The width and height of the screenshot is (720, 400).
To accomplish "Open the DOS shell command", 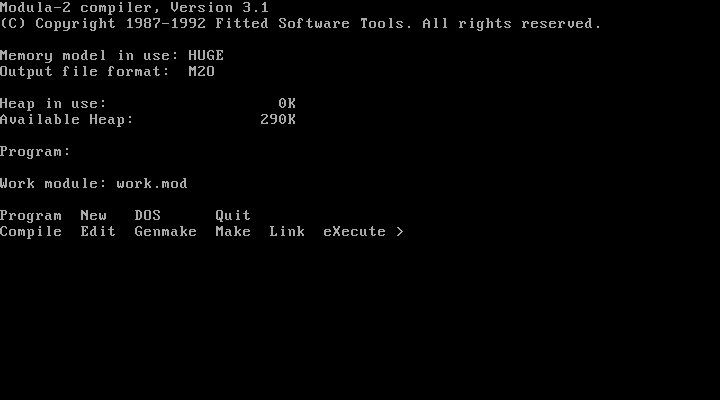I will [148, 216].
